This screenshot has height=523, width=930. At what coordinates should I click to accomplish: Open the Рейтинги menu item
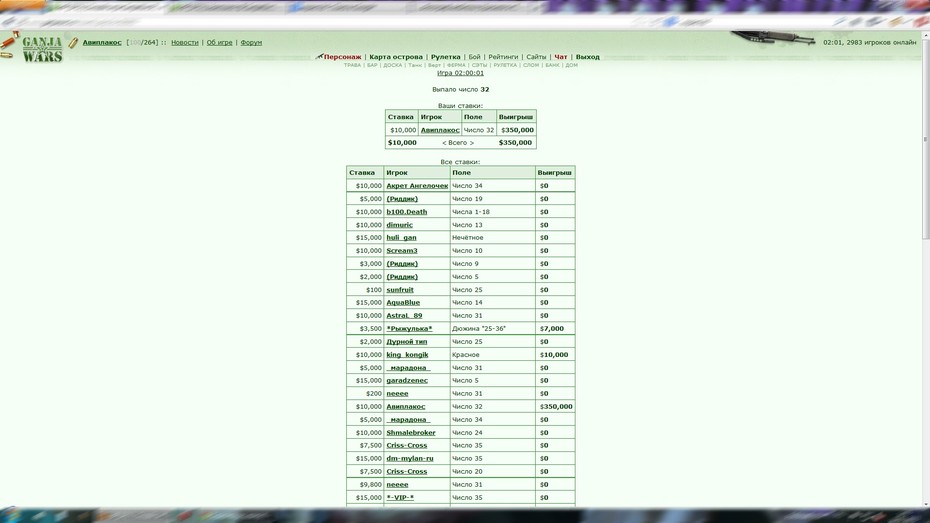503,57
